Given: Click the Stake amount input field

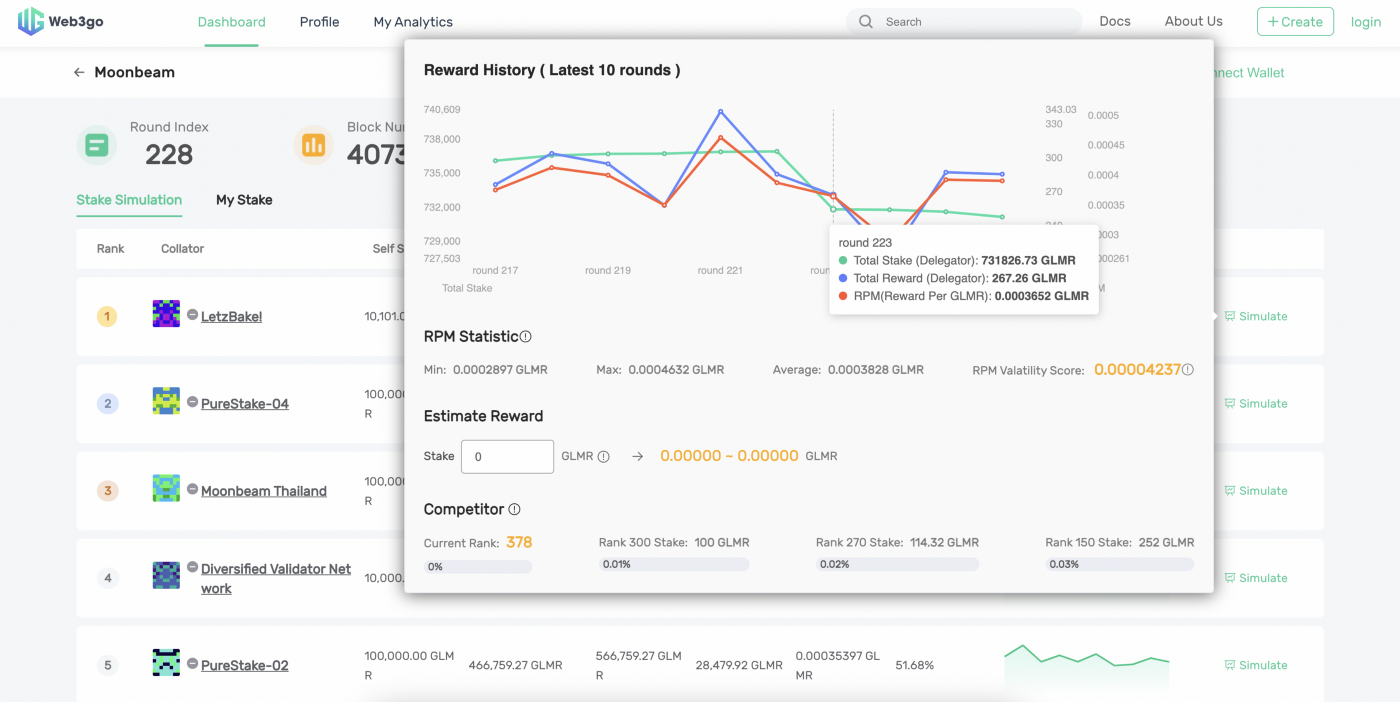Looking at the screenshot, I should (x=507, y=456).
